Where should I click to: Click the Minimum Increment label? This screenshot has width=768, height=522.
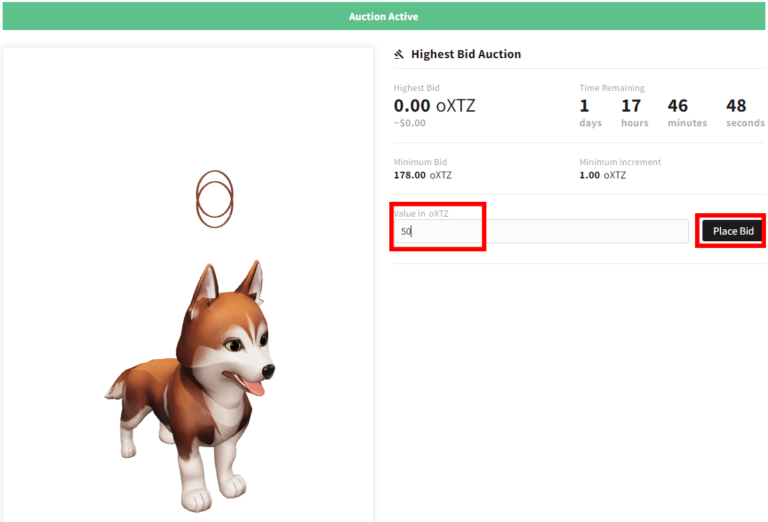pos(620,162)
